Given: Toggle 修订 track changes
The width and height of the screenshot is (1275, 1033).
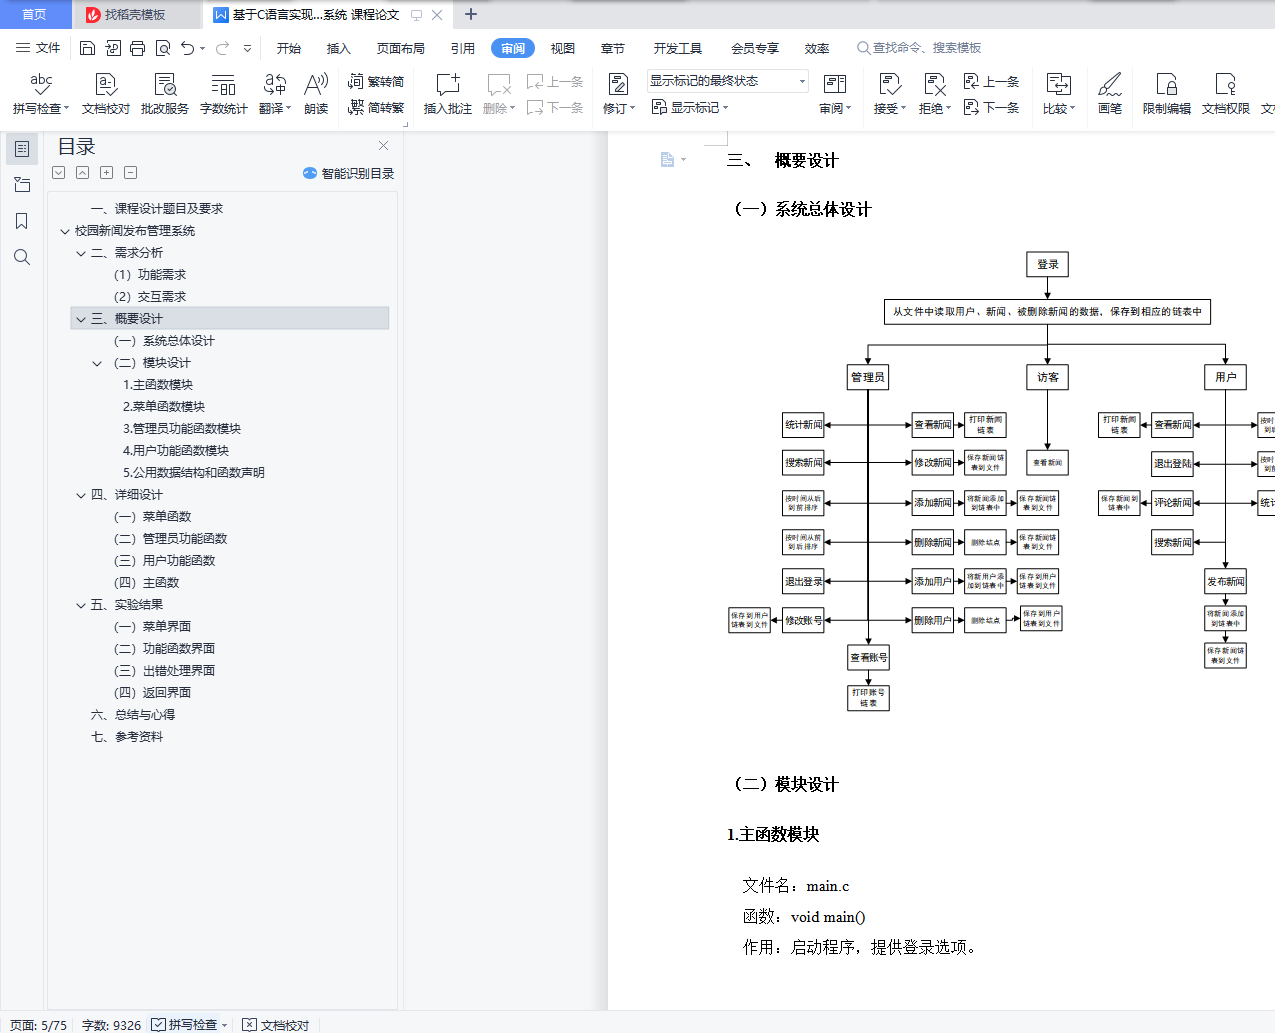Looking at the screenshot, I should click(619, 94).
